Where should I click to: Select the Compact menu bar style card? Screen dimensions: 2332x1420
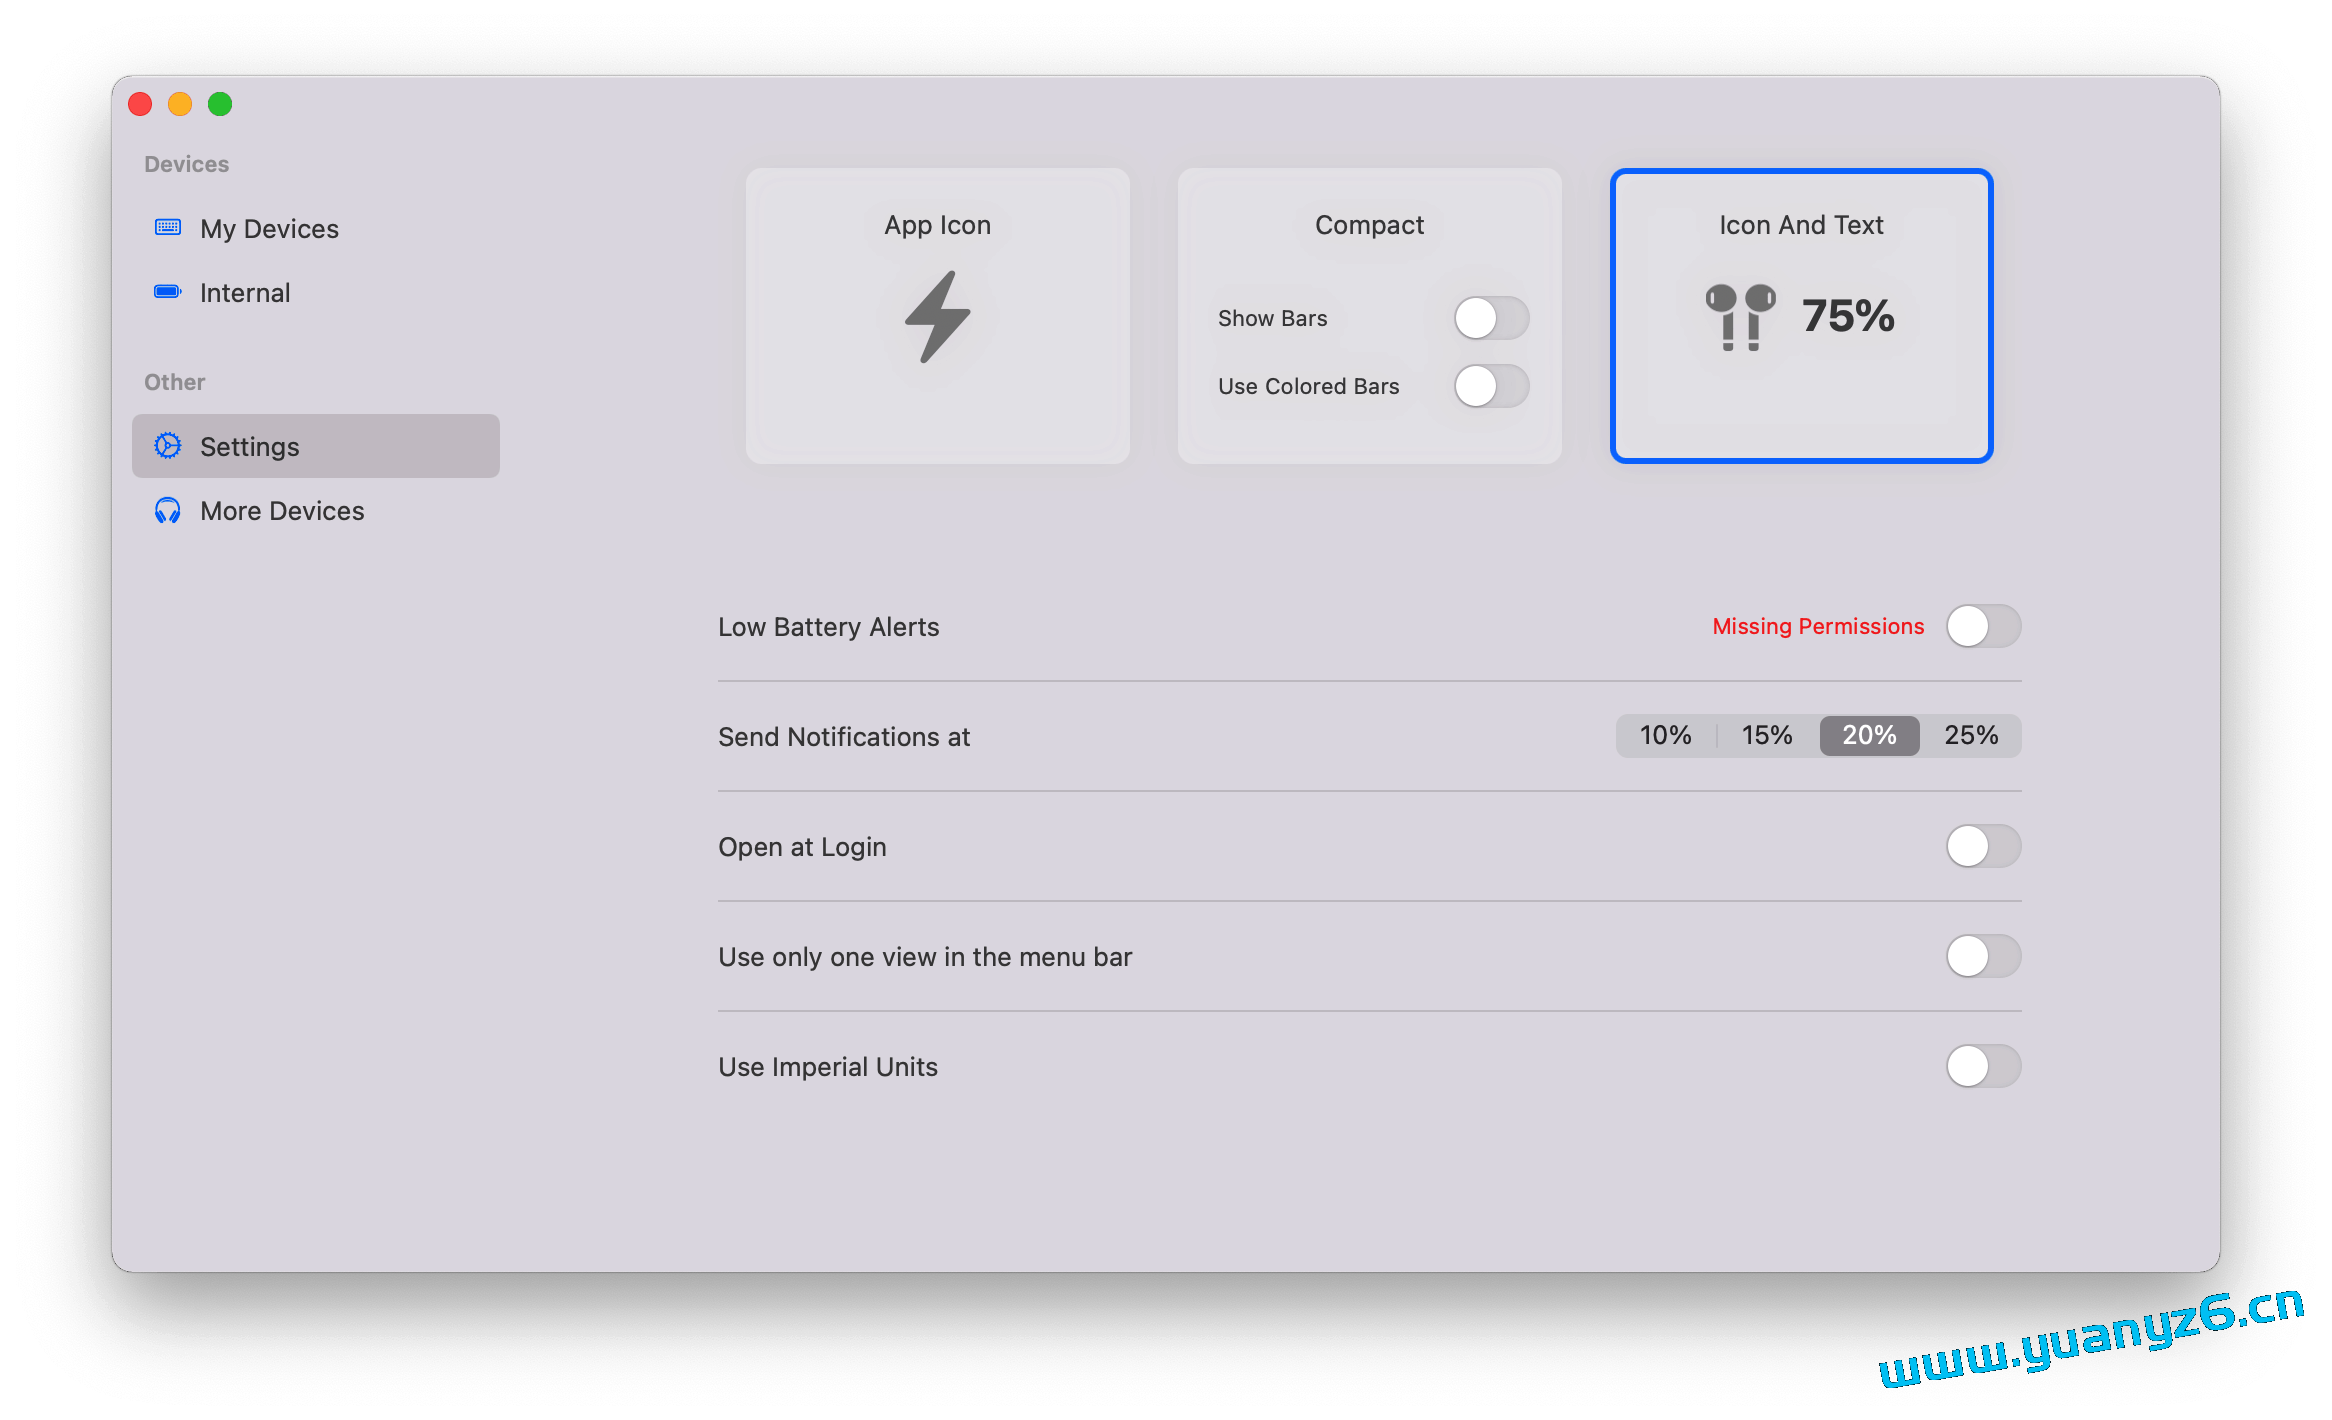coord(1369,226)
